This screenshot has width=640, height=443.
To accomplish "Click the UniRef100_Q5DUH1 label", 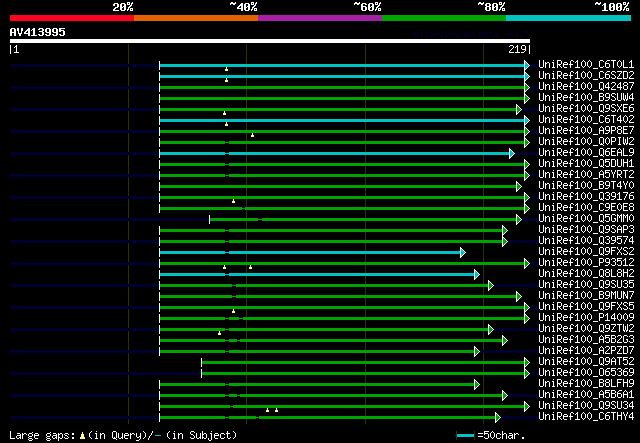I will 586,164.
